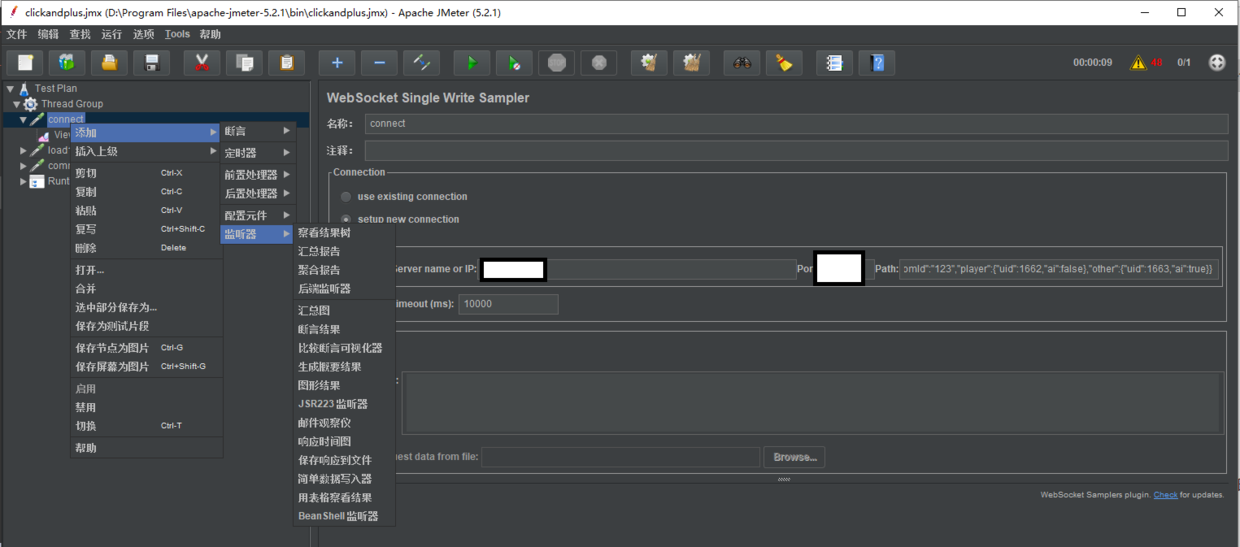Viewport: 1240px width, 547px height.
Task: Click the timeout field showing 10000
Action: [x=508, y=304]
